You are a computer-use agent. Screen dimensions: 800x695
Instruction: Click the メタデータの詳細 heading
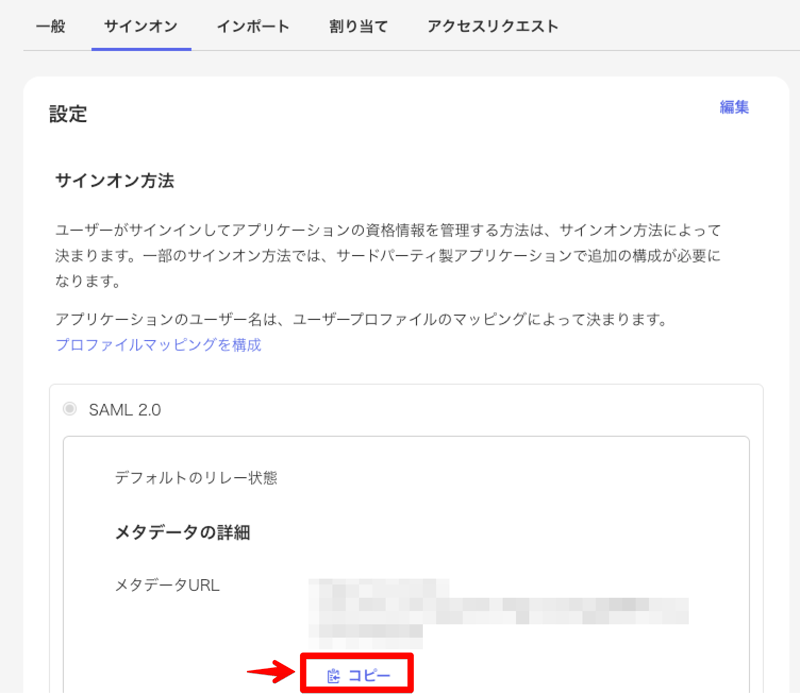pos(182,532)
